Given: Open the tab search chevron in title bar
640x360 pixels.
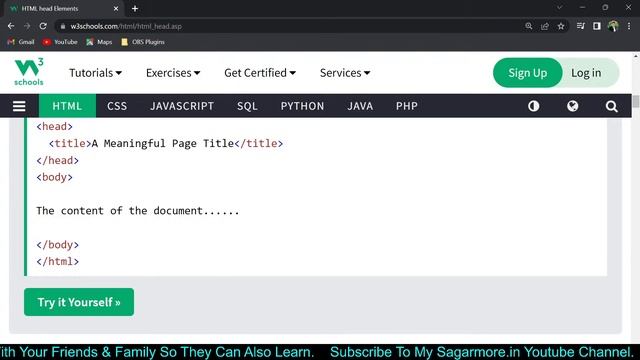Looking at the screenshot, I should (560, 7).
